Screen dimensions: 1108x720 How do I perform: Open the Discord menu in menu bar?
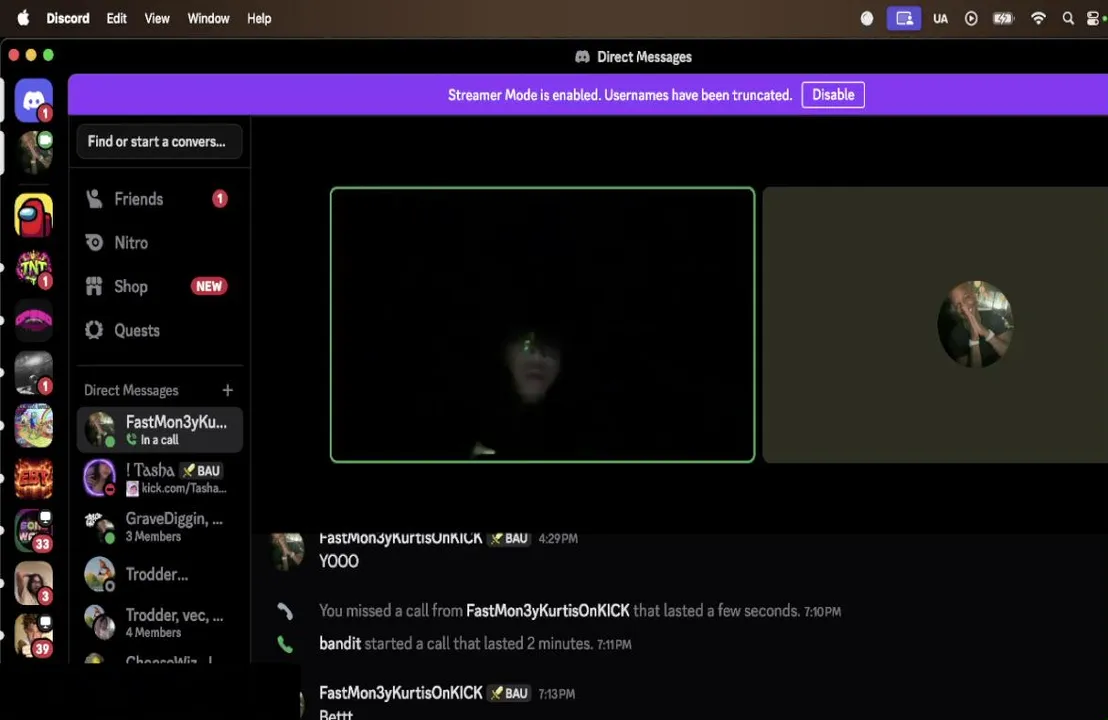[68, 18]
